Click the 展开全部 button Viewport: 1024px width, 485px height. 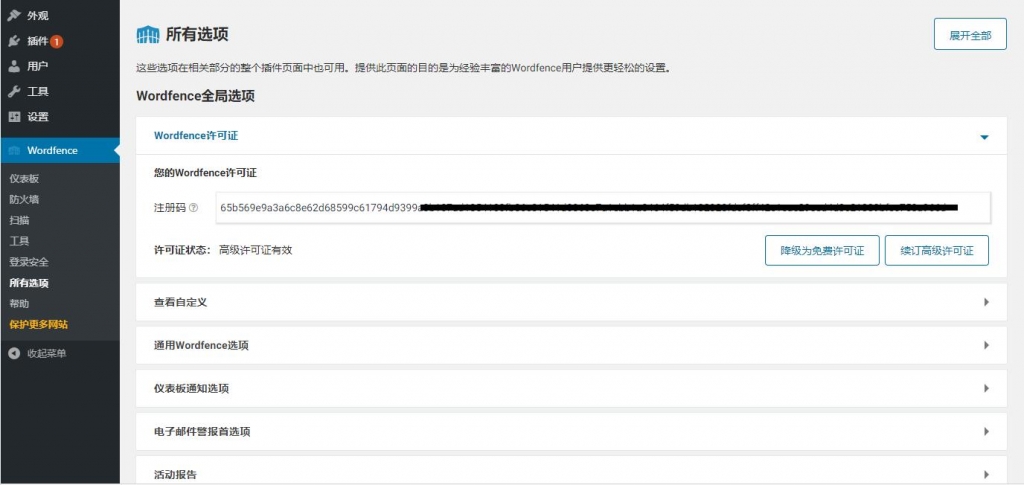969,35
